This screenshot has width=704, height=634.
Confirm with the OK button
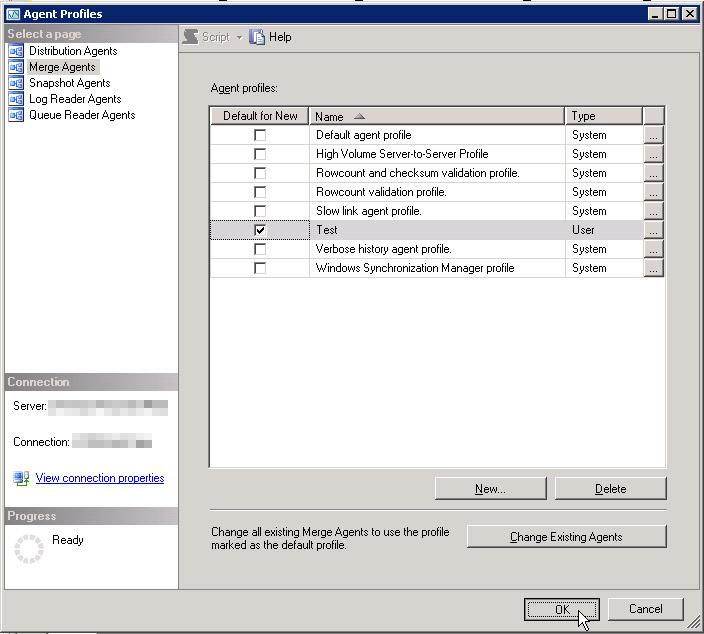pyautogui.click(x=562, y=609)
